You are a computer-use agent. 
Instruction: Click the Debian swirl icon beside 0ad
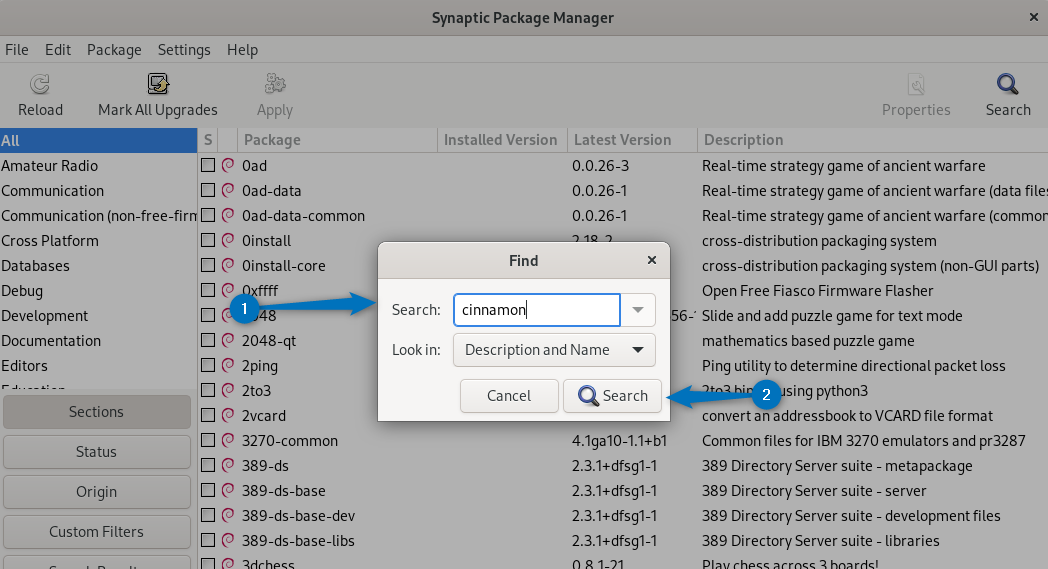pyautogui.click(x=228, y=165)
